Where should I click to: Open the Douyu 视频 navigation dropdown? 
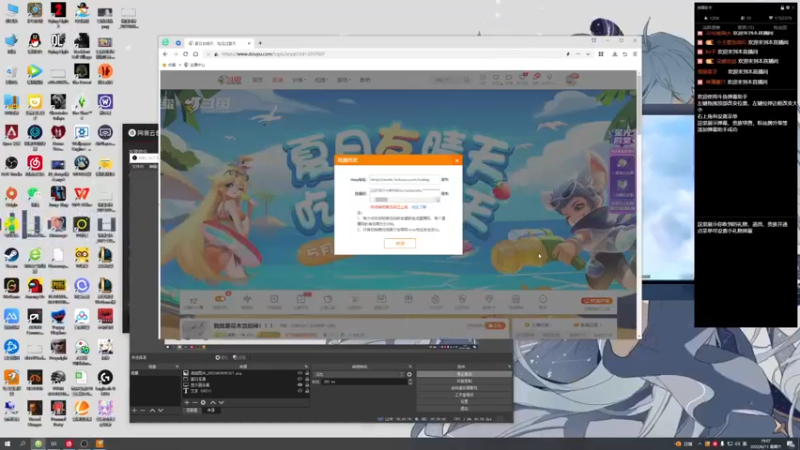click(321, 80)
